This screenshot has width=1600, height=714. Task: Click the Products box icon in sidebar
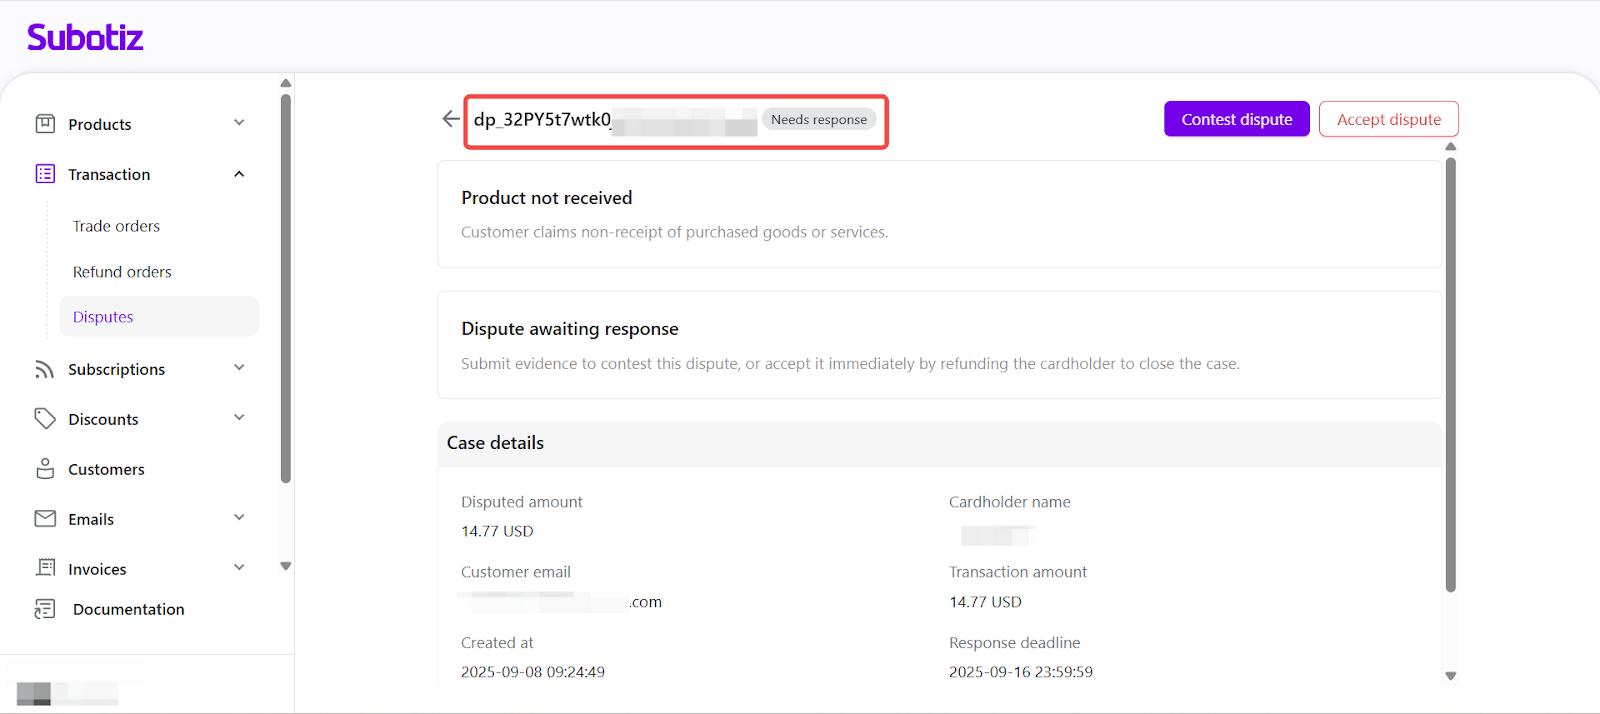click(x=45, y=124)
